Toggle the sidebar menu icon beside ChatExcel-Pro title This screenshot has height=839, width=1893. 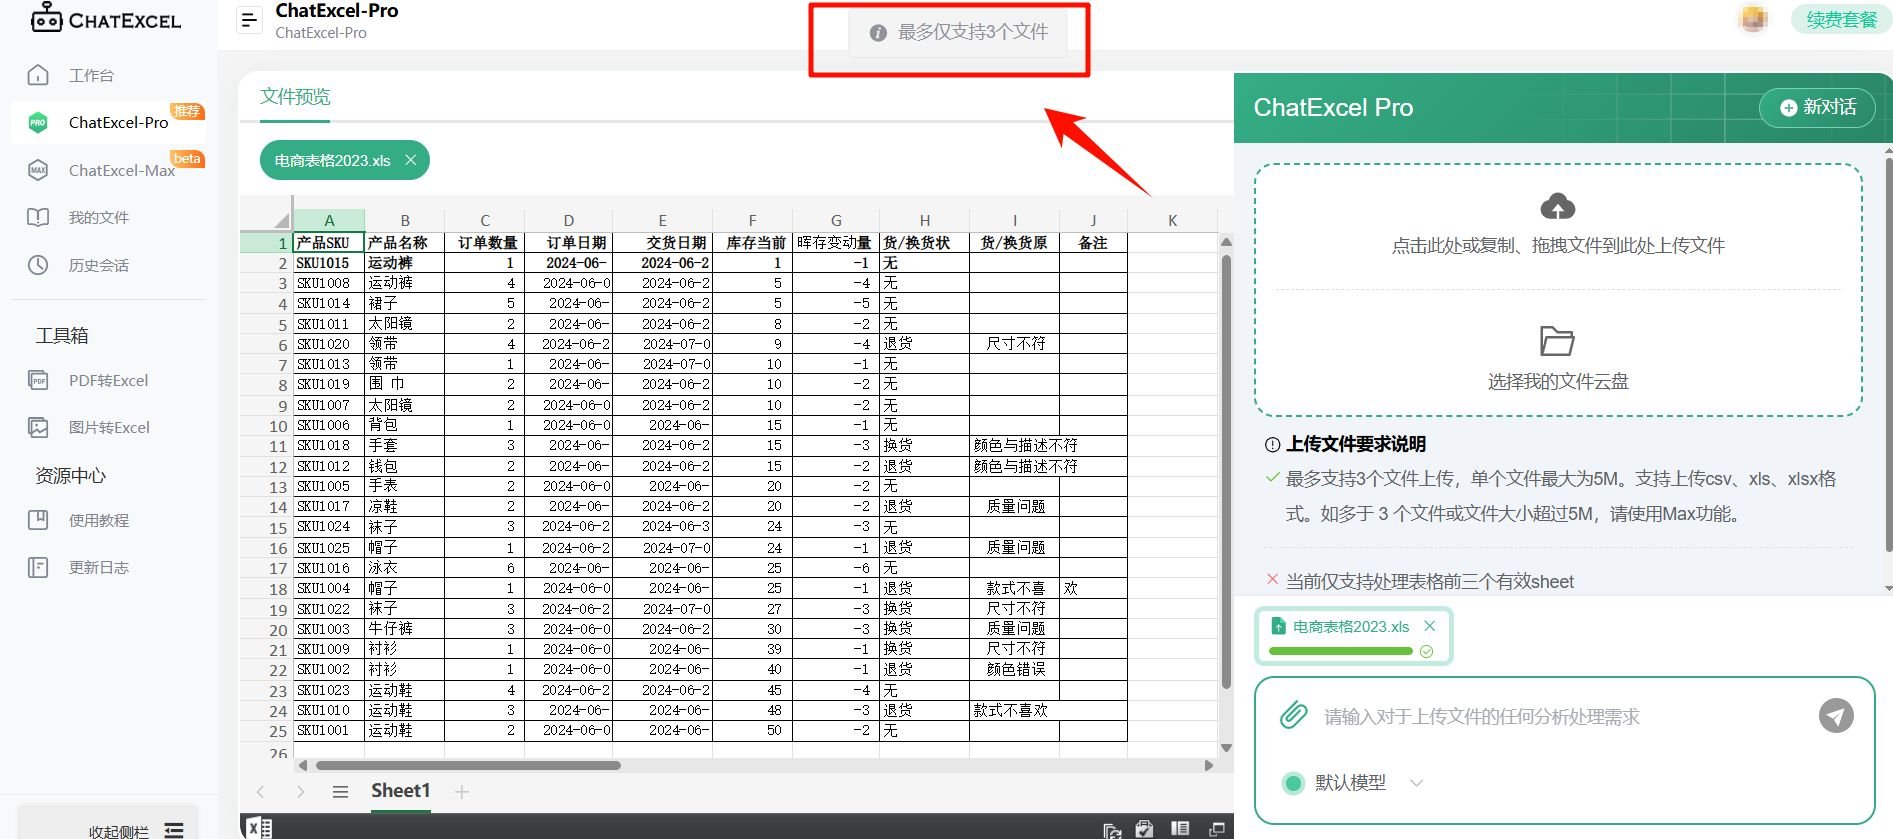pyautogui.click(x=249, y=20)
